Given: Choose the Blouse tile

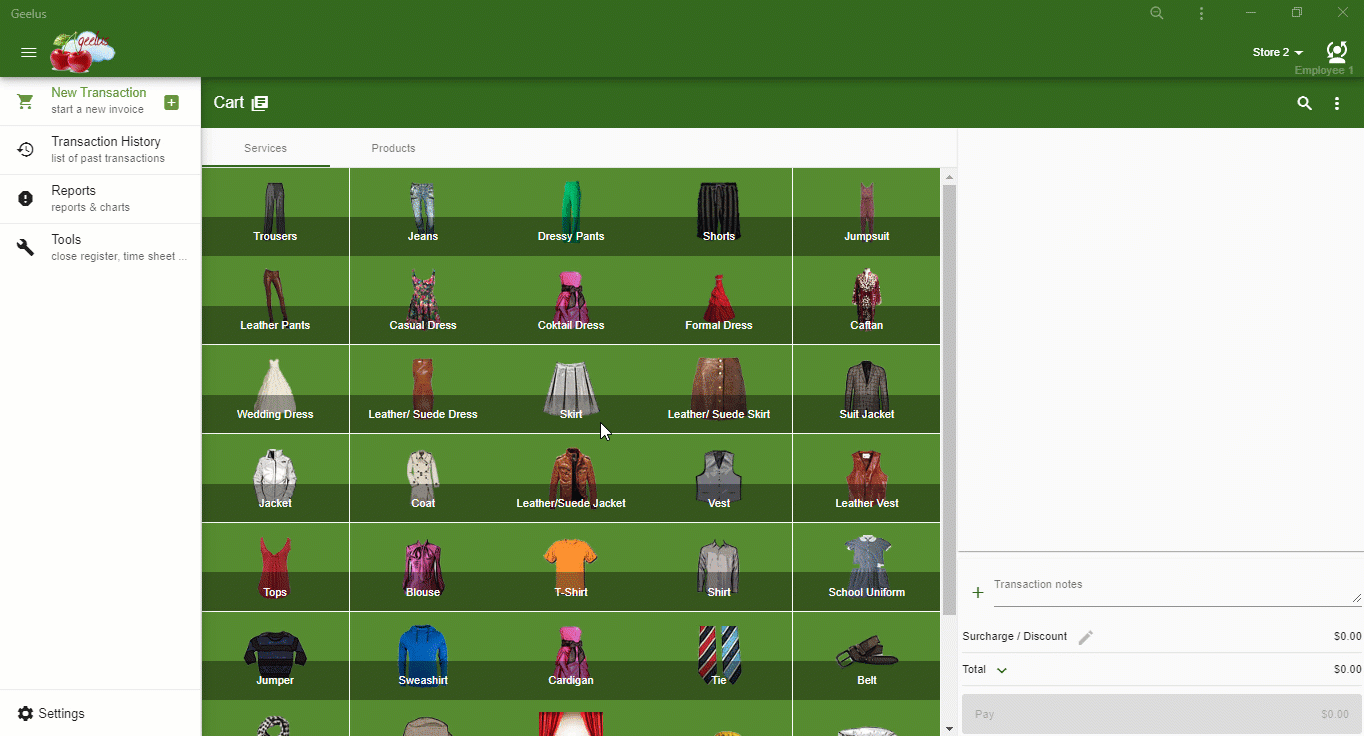Looking at the screenshot, I should point(423,567).
